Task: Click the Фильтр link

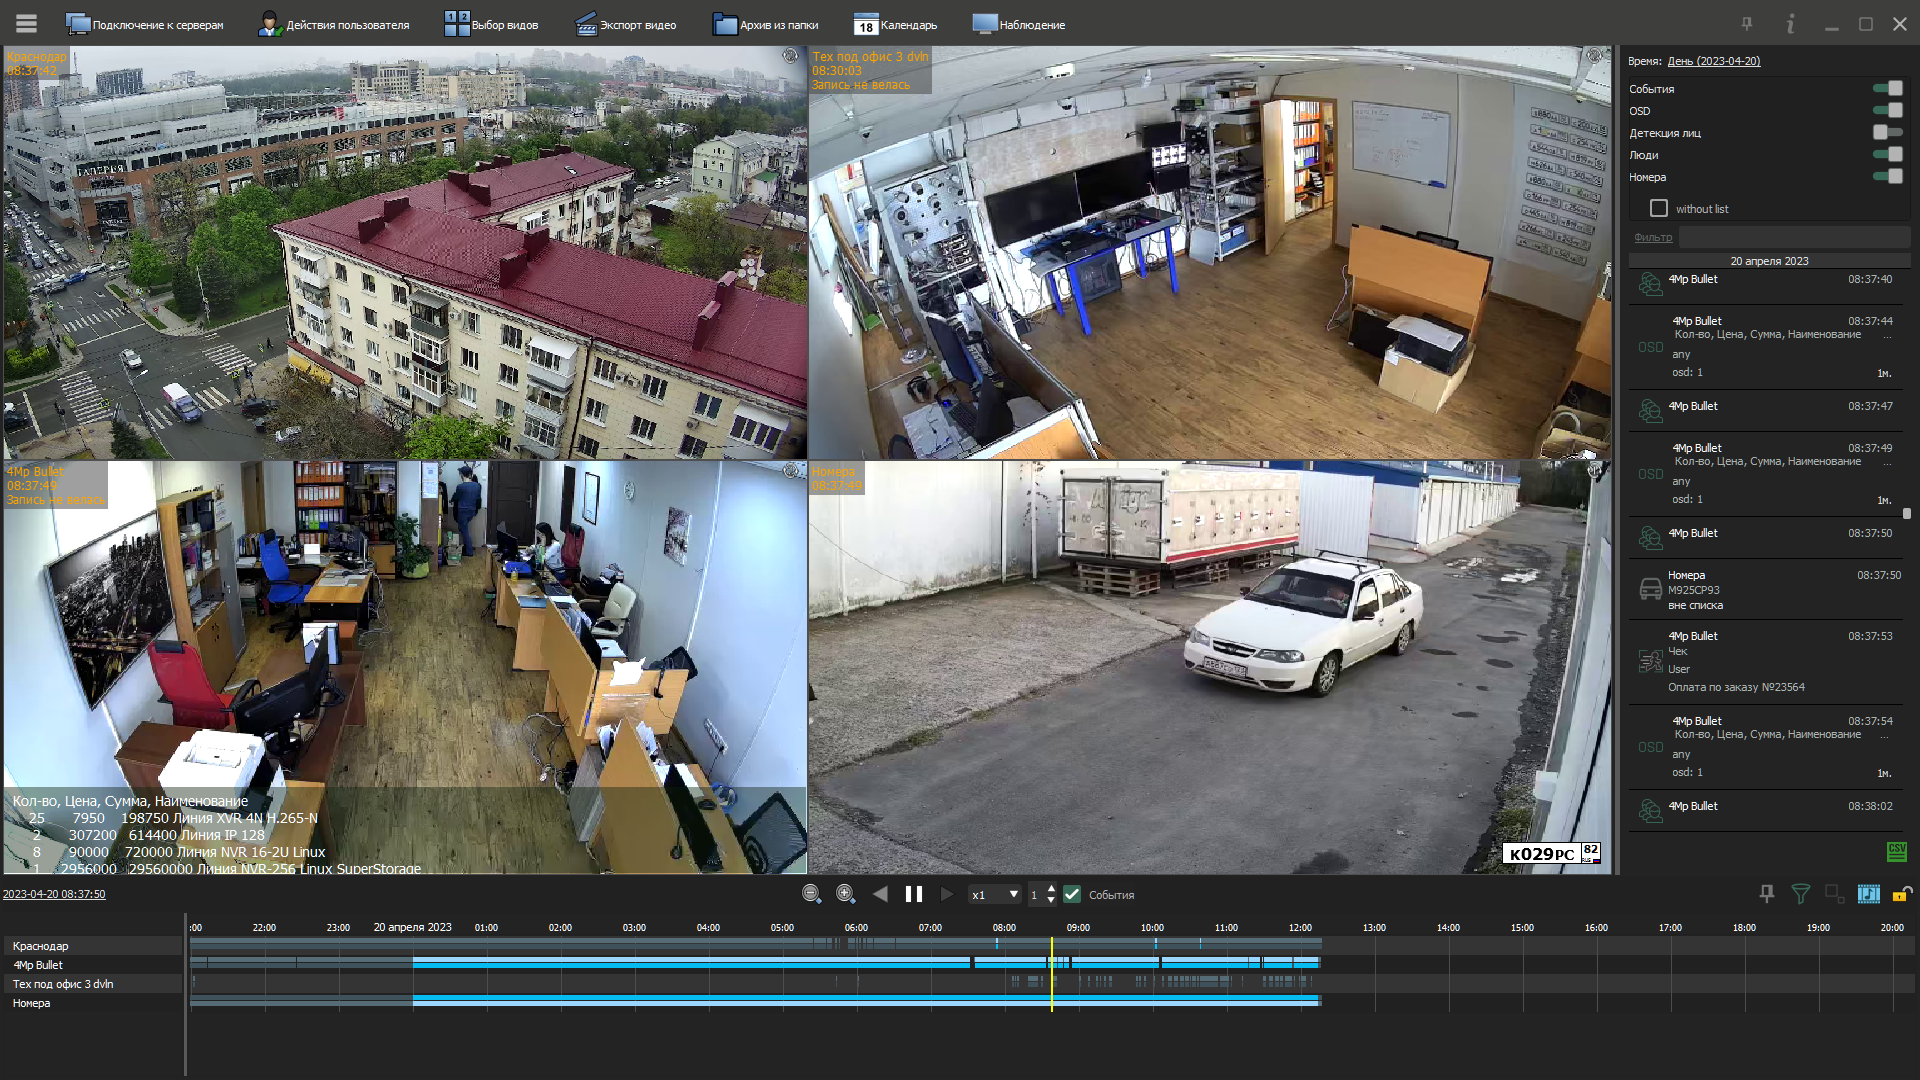Action: point(1652,237)
